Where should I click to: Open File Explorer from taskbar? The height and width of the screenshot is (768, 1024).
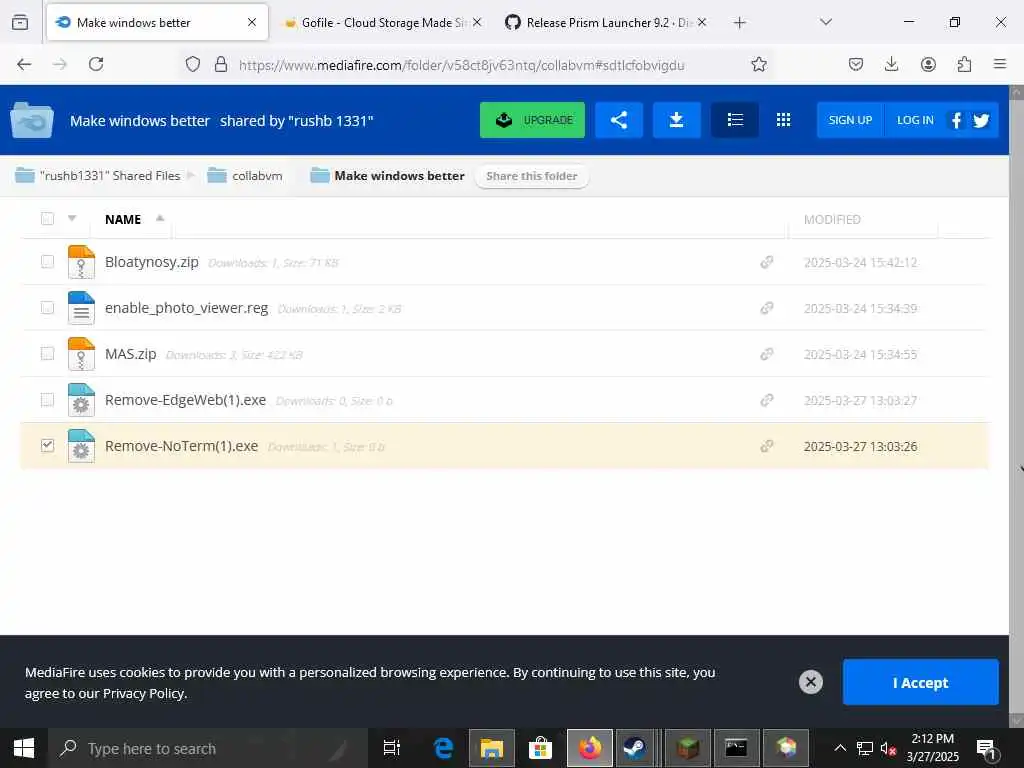point(492,748)
